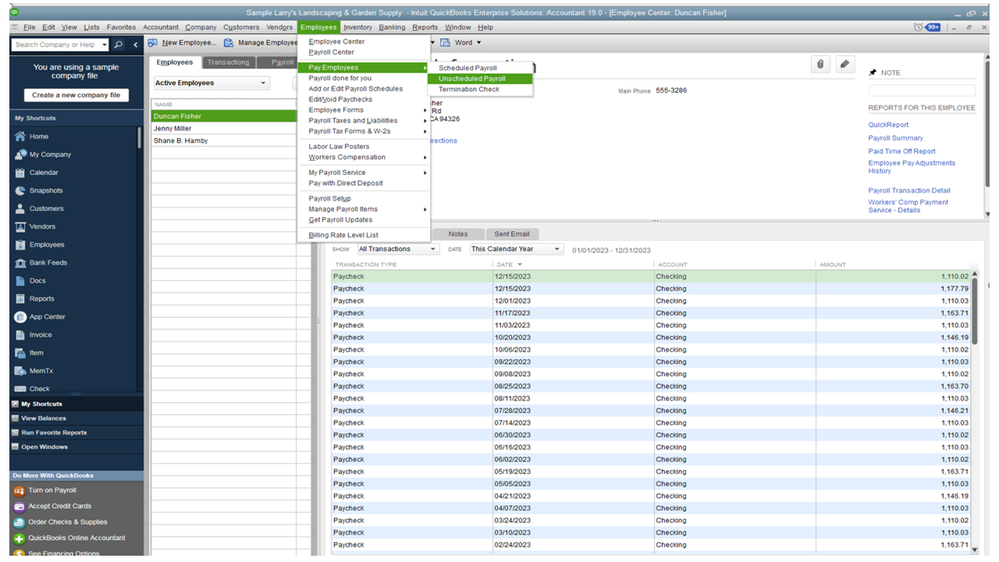Screen dimensions: 999x562
Task: Click the Home icon in My Shortcuts
Action: pyautogui.click(x=21, y=137)
